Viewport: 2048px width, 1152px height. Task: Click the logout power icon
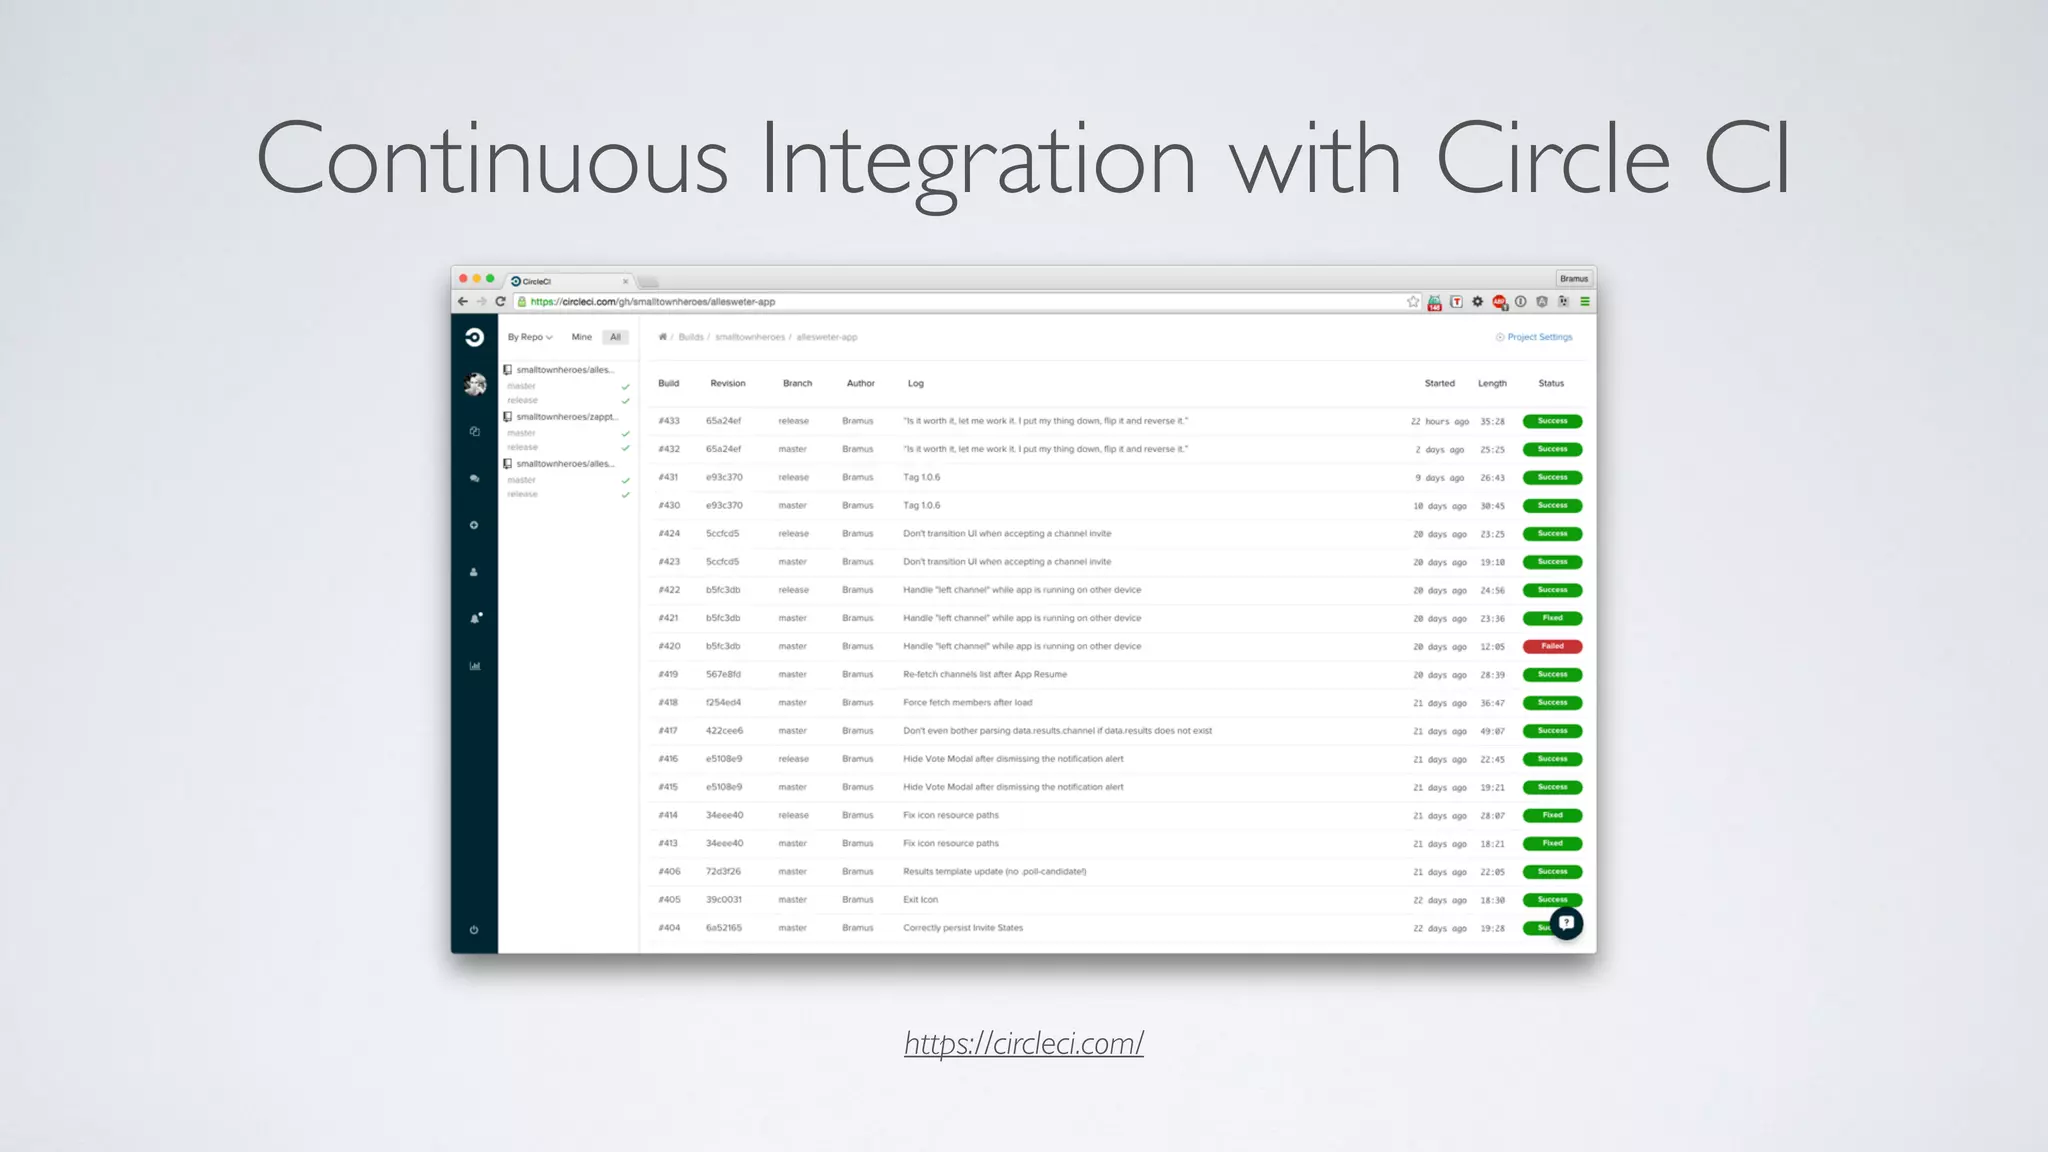tap(474, 930)
